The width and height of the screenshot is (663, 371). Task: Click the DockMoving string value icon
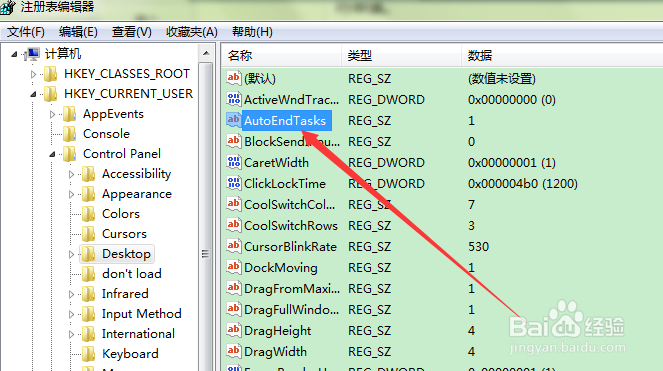234,267
